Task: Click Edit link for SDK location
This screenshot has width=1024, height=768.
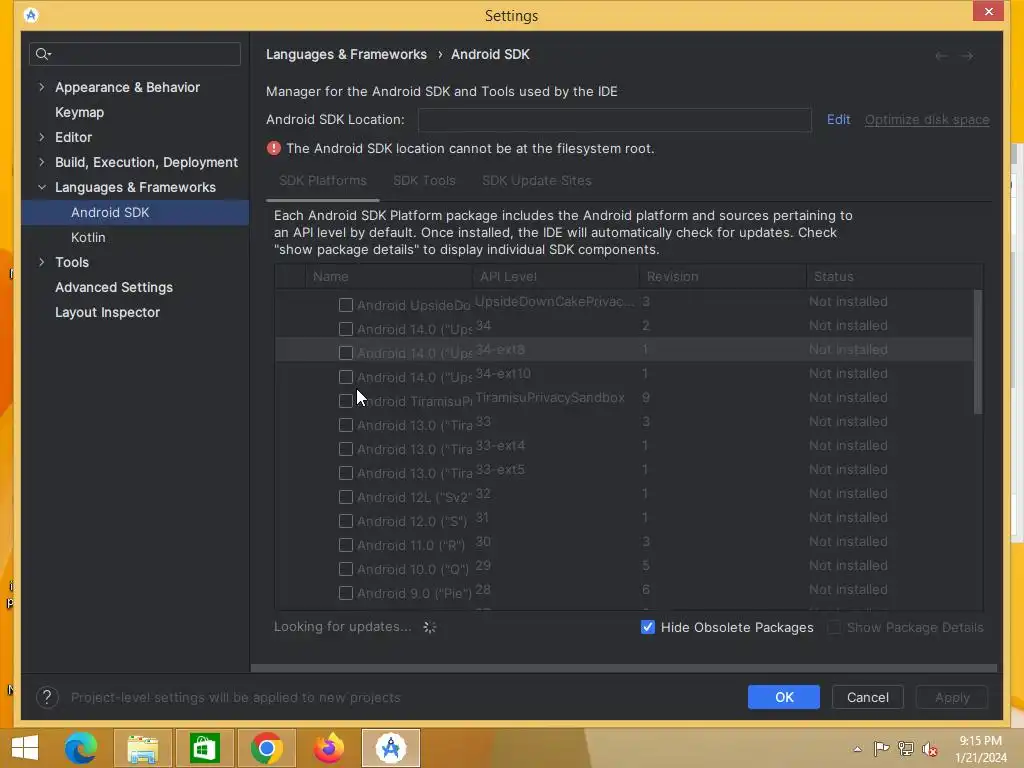Action: pos(838,120)
